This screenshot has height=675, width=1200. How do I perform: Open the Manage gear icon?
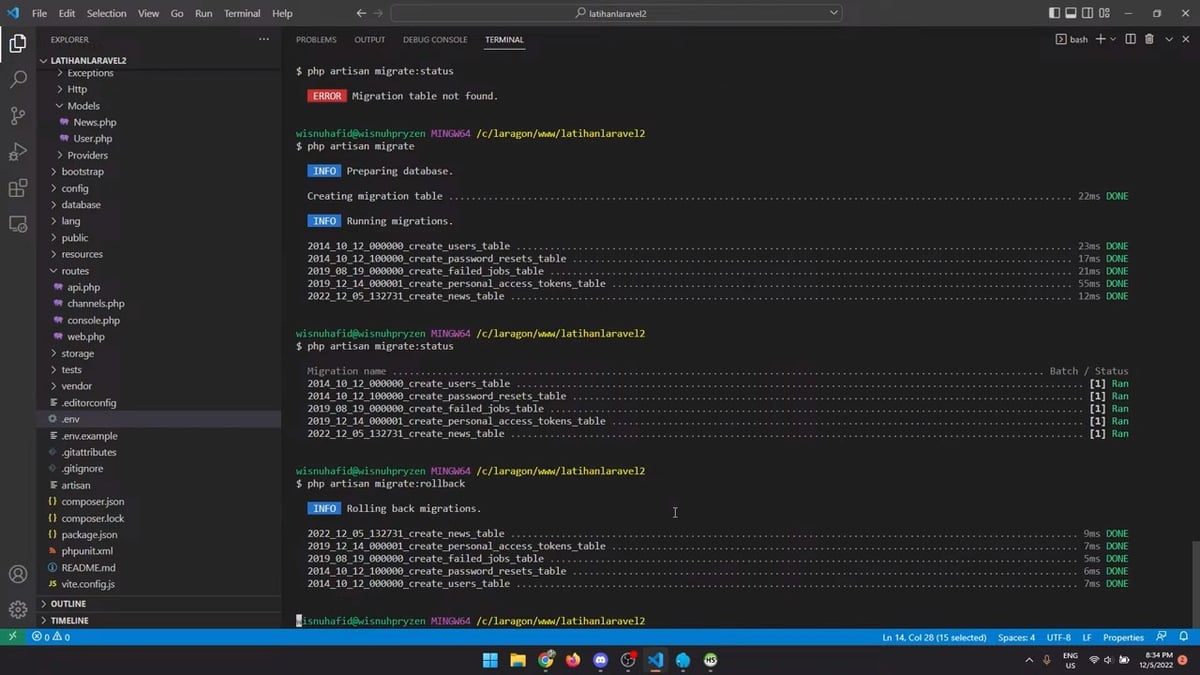[x=17, y=609]
